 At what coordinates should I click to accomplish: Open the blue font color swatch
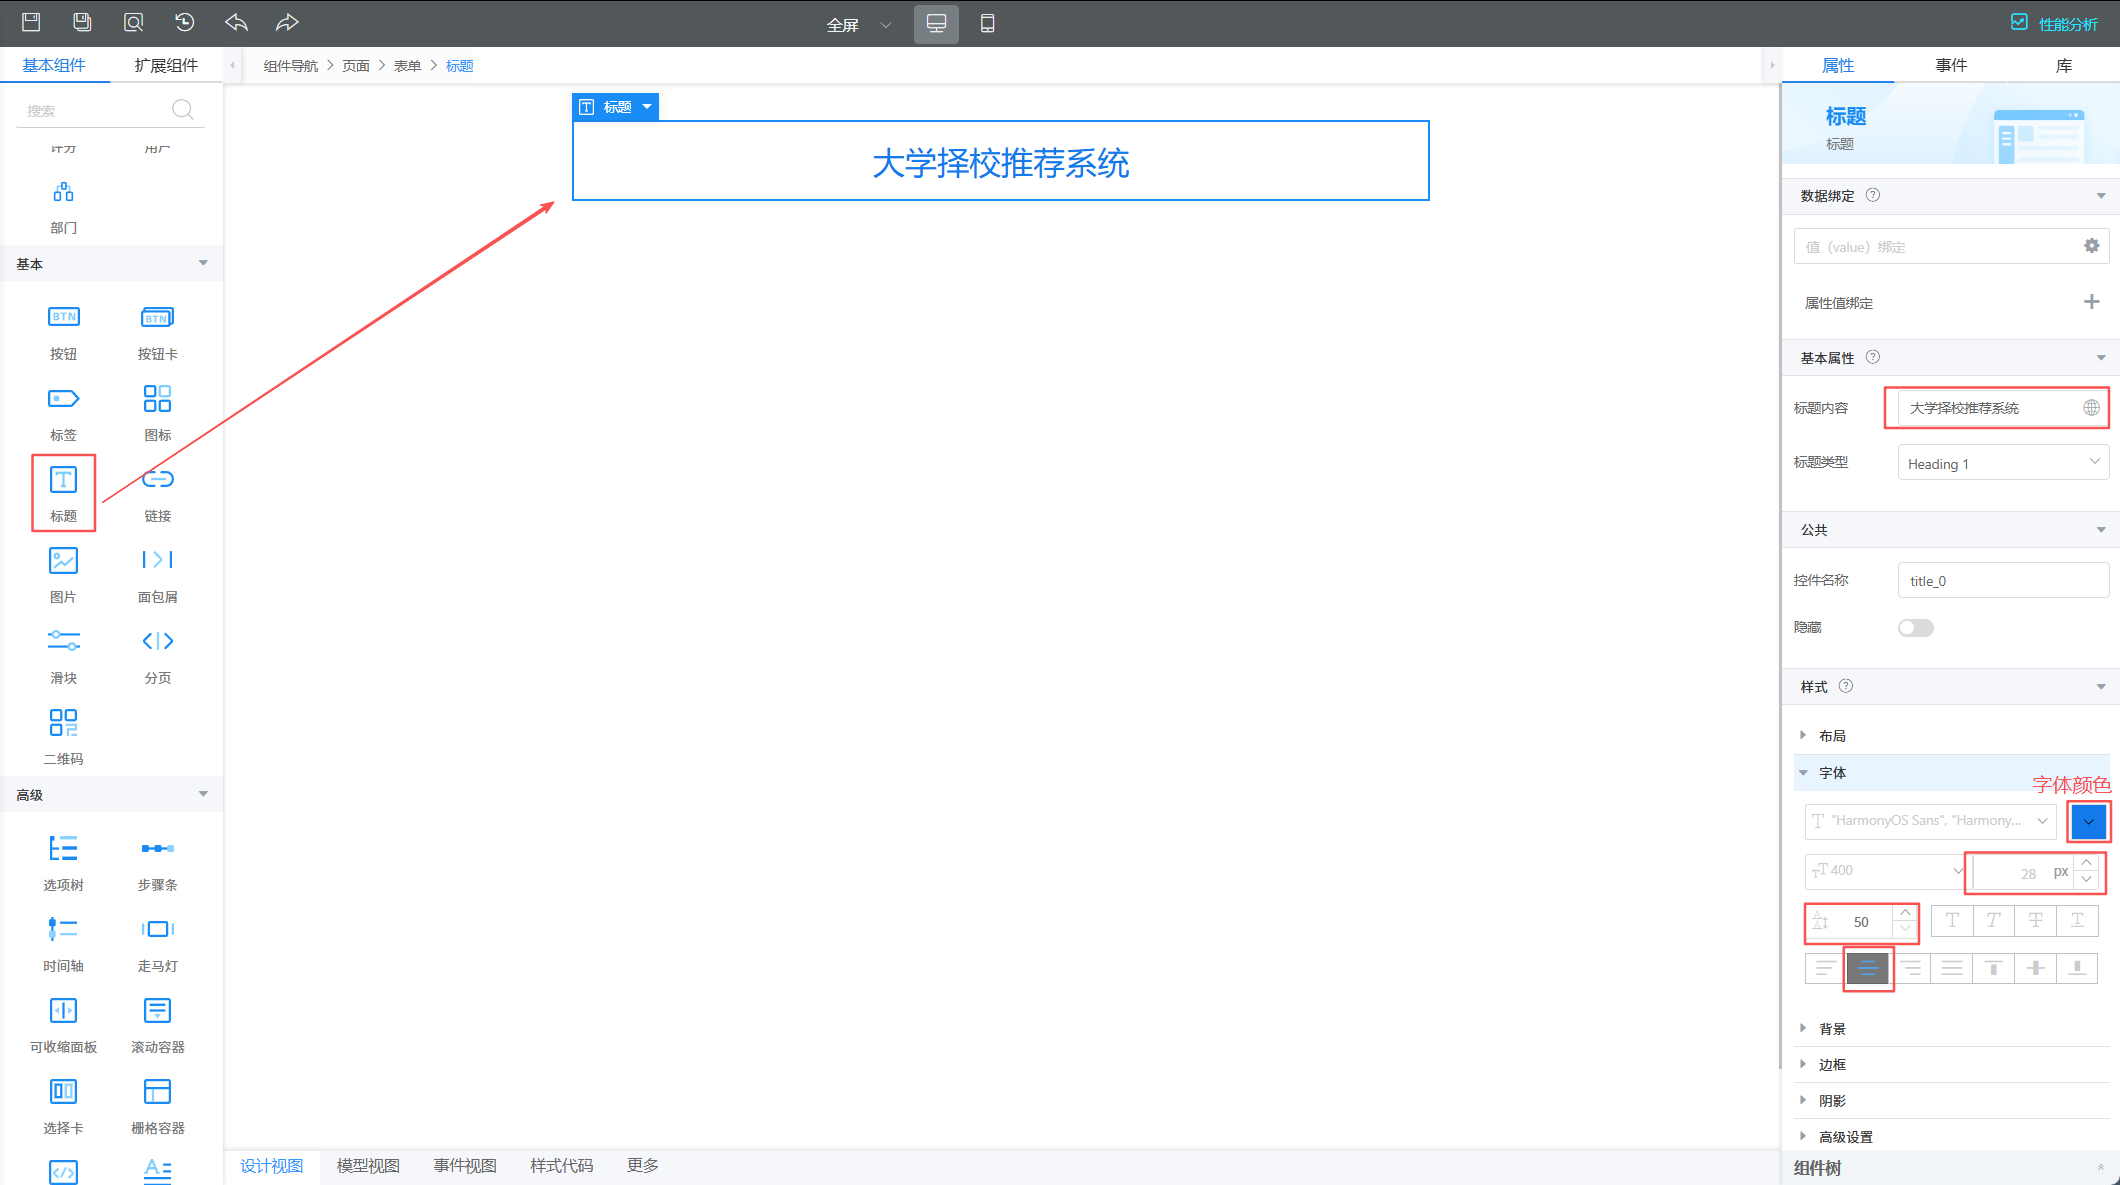pyautogui.click(x=2088, y=822)
